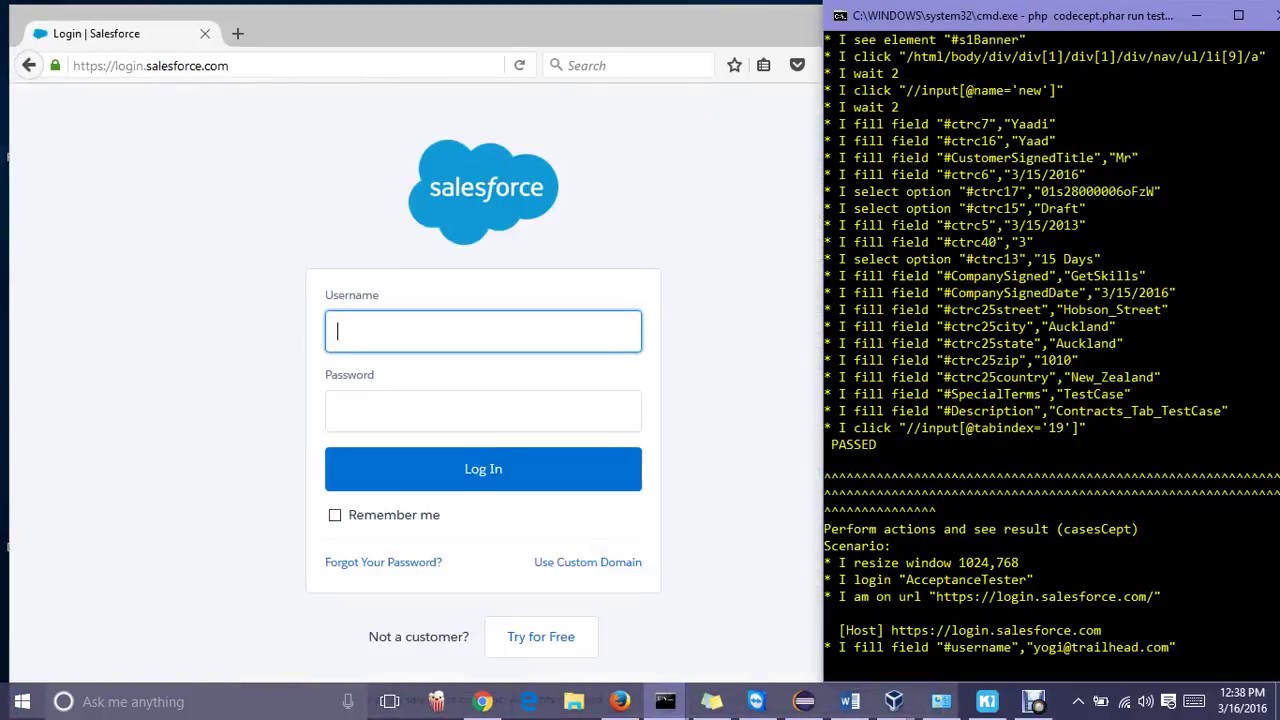This screenshot has width=1280, height=720.
Task: Switch to Command Prompt on taskbar
Action: tap(665, 701)
